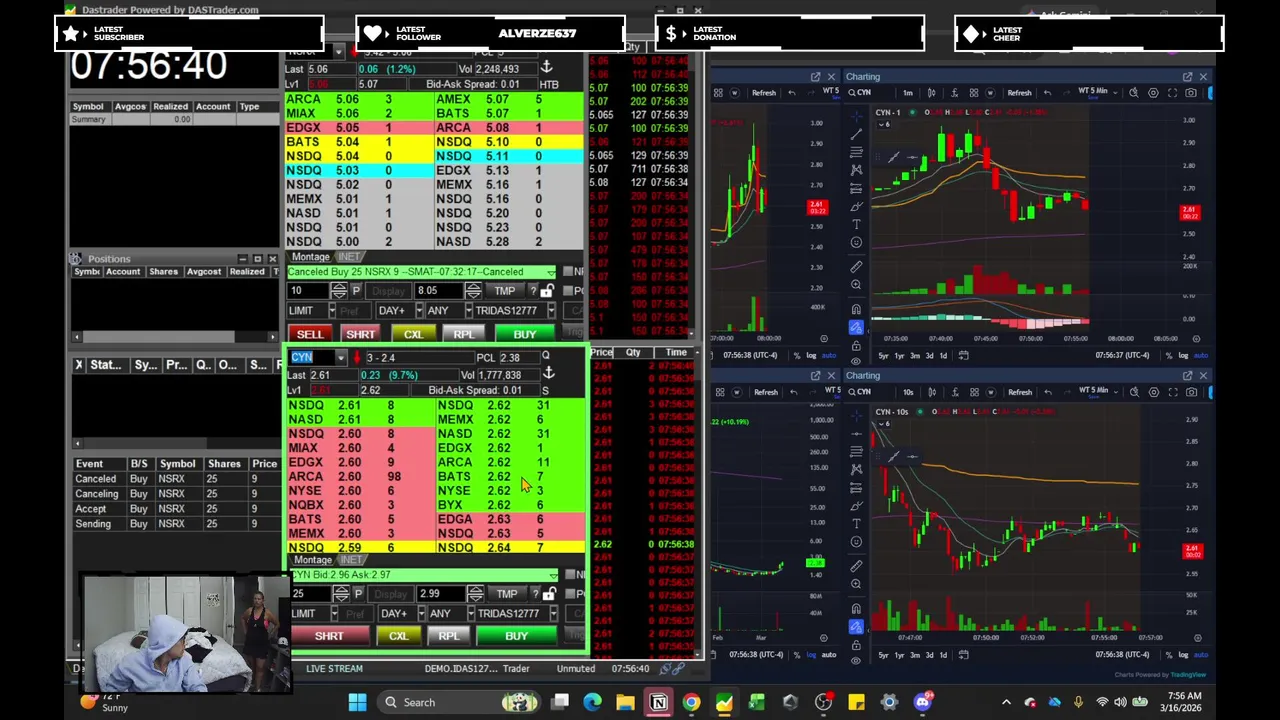Click the shares field showing 25
Screen dimensions: 1280x720
click(309, 594)
